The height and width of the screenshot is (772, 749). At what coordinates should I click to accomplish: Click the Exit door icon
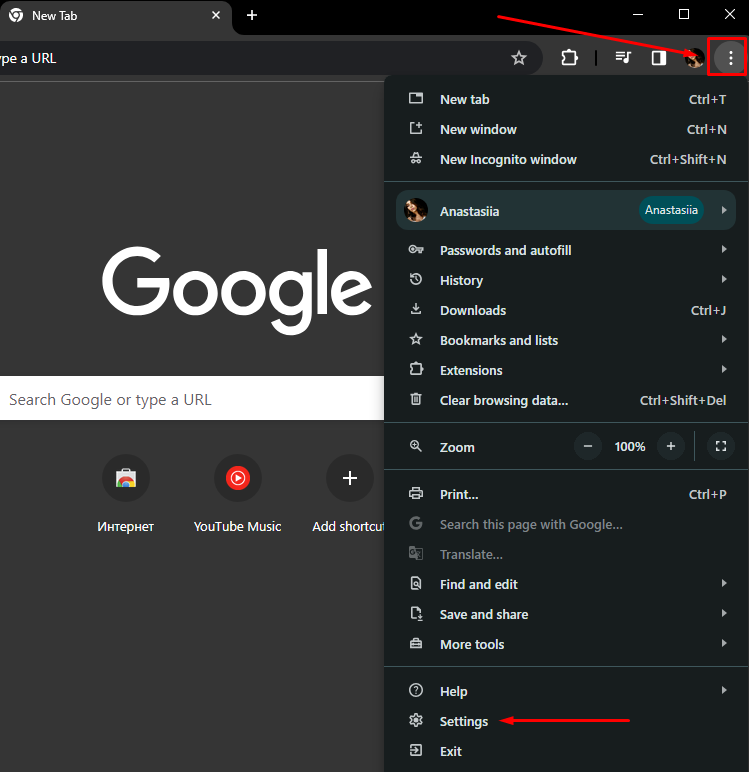pos(416,750)
